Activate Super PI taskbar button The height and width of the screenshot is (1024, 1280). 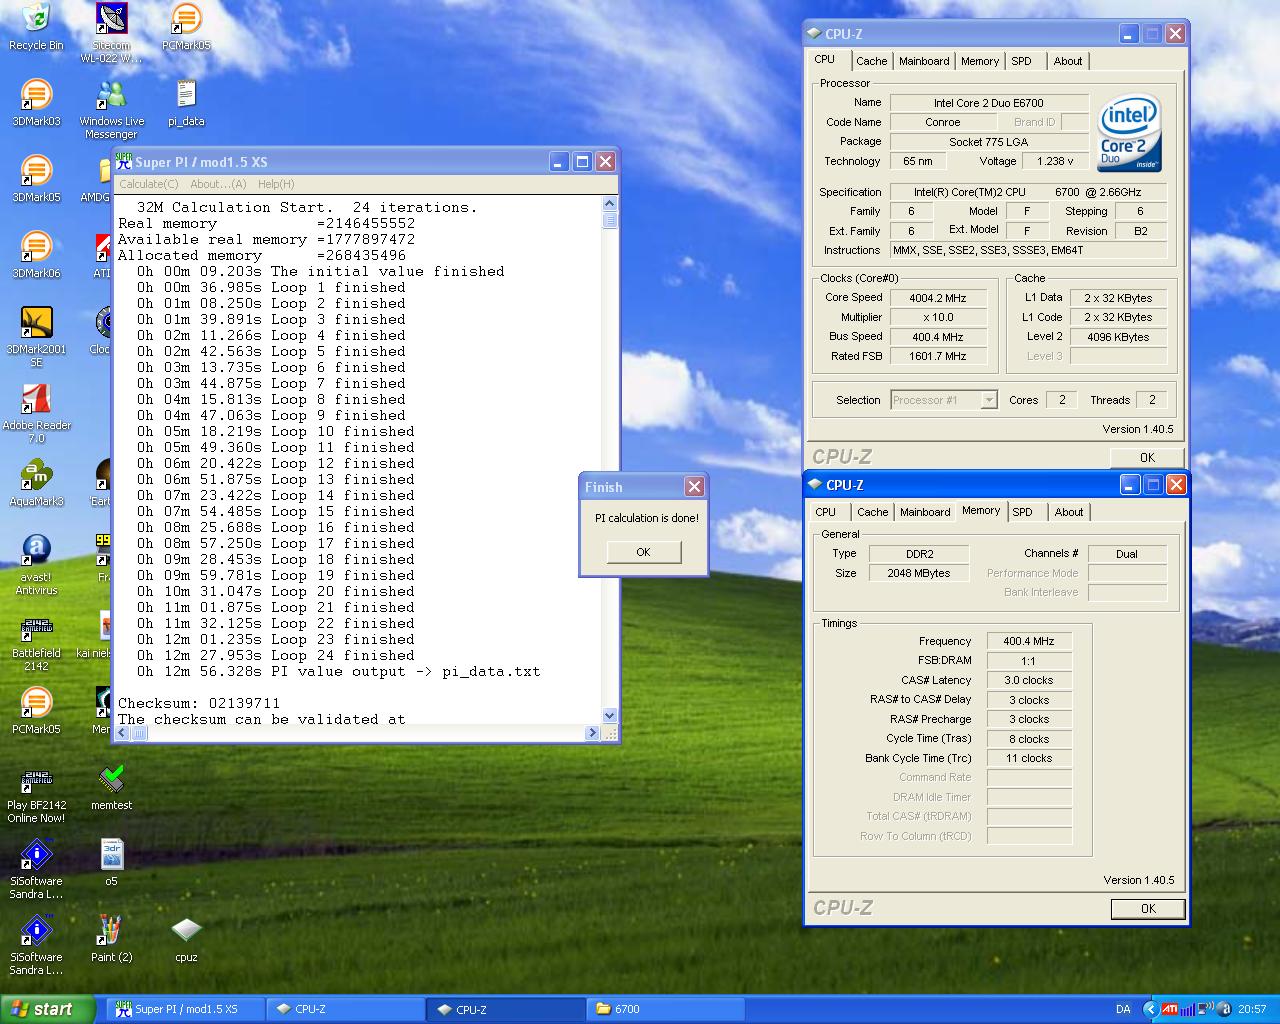tap(186, 1009)
